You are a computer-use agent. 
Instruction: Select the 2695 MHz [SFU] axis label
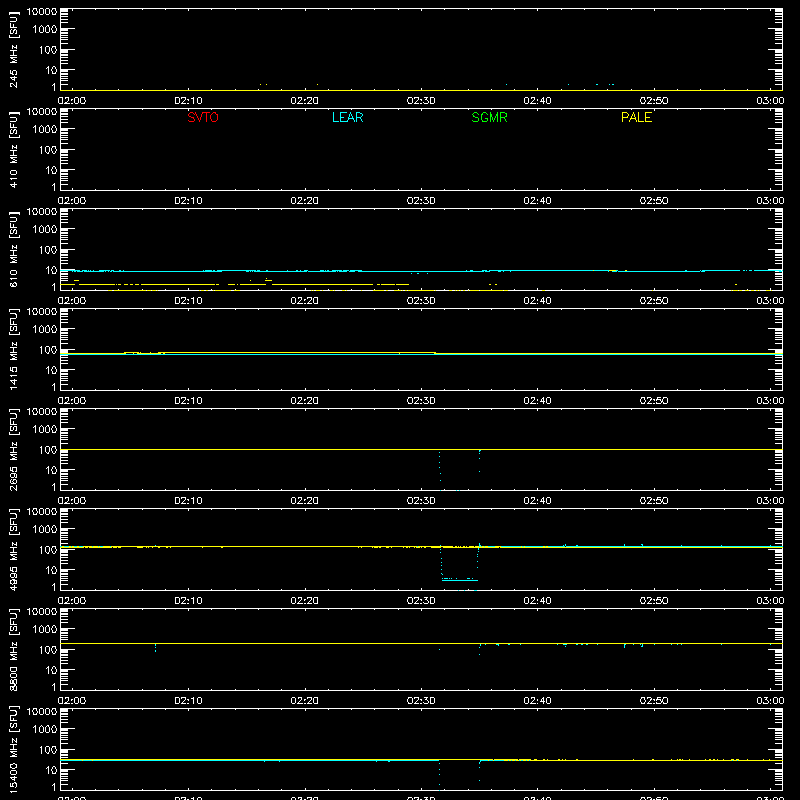pos(13,449)
